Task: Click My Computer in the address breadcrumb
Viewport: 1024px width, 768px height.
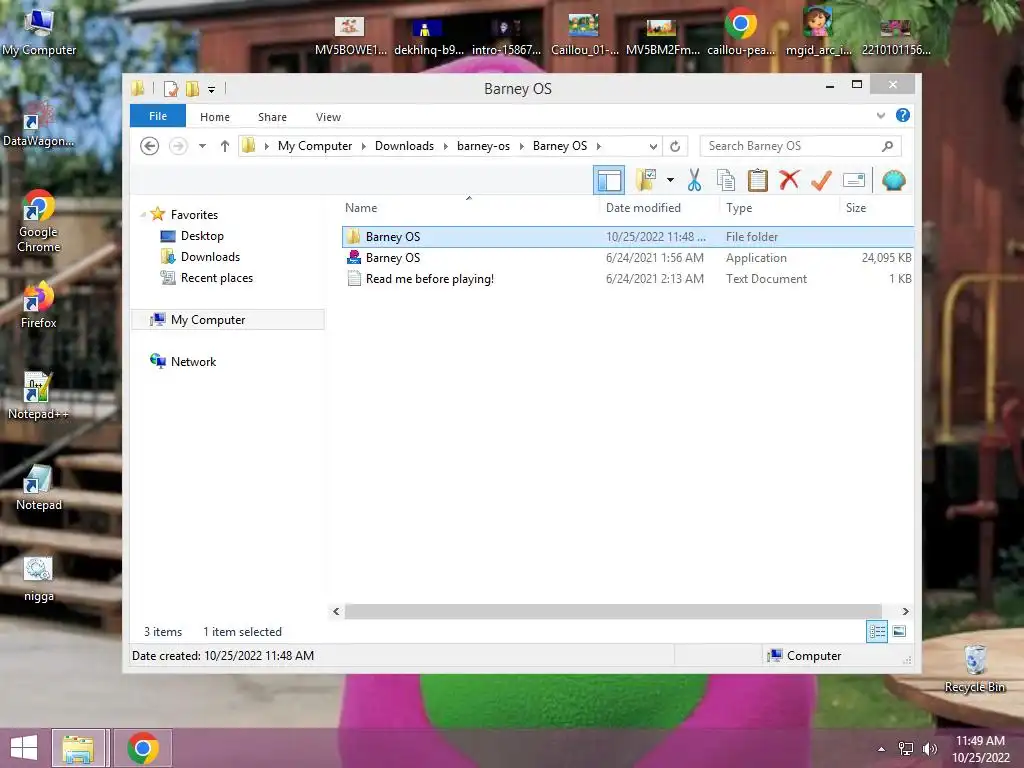Action: point(315,146)
